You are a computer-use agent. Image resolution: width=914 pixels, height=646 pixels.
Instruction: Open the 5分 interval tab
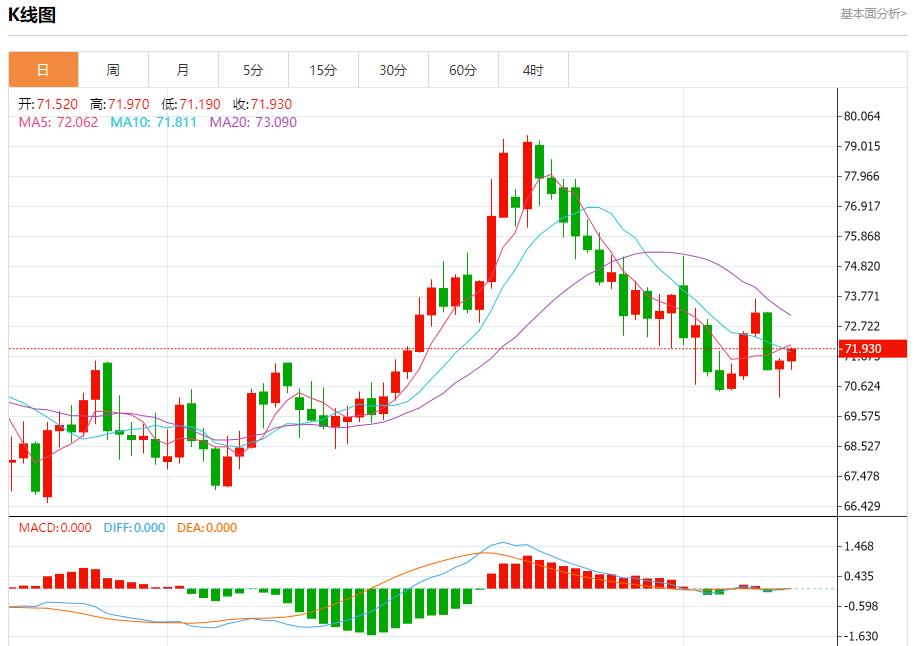click(x=253, y=70)
